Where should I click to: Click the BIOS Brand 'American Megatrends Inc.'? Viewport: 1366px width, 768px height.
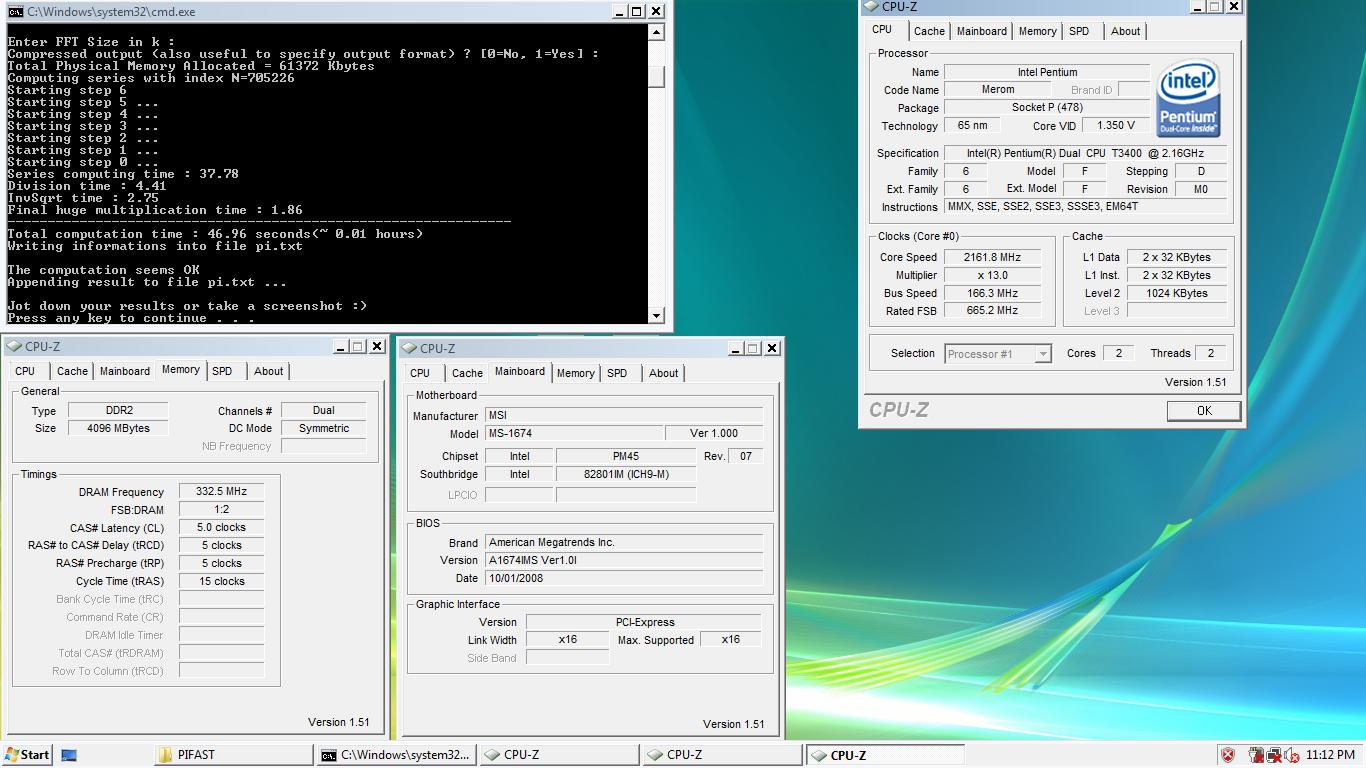click(x=624, y=542)
